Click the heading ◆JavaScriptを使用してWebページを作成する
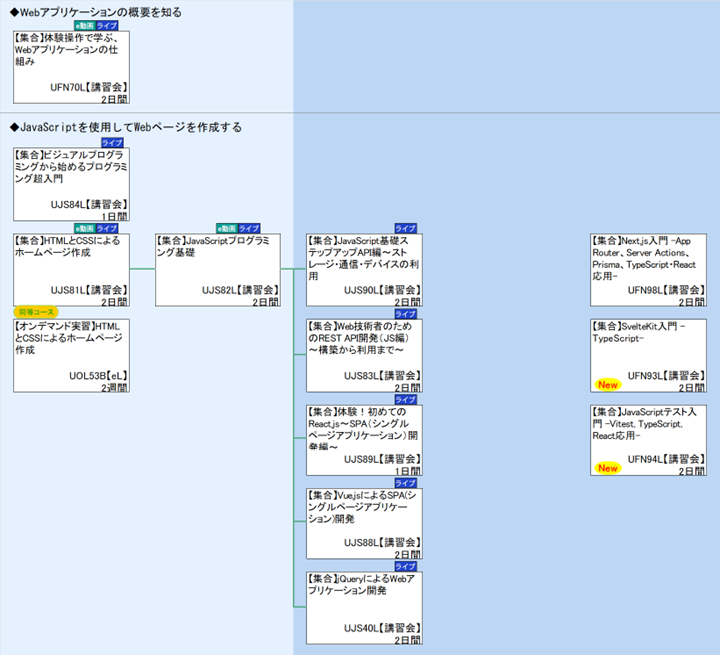 [126, 127]
